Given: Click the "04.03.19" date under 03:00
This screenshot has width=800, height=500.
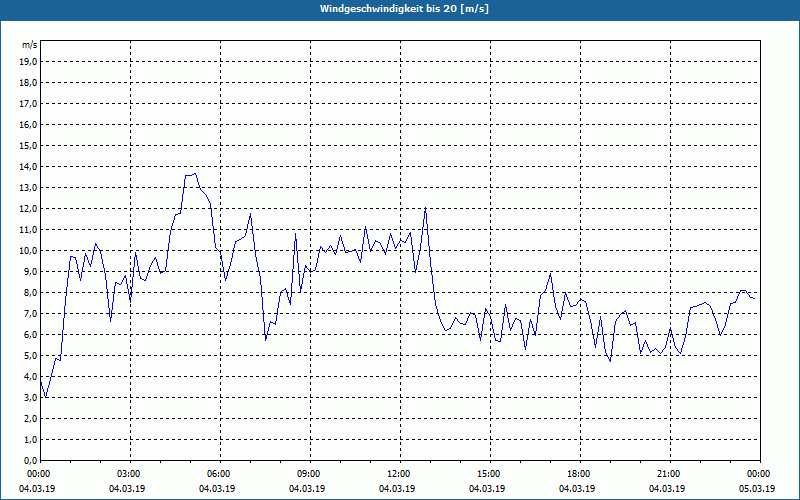Looking at the screenshot, I should pyautogui.click(x=127, y=489).
